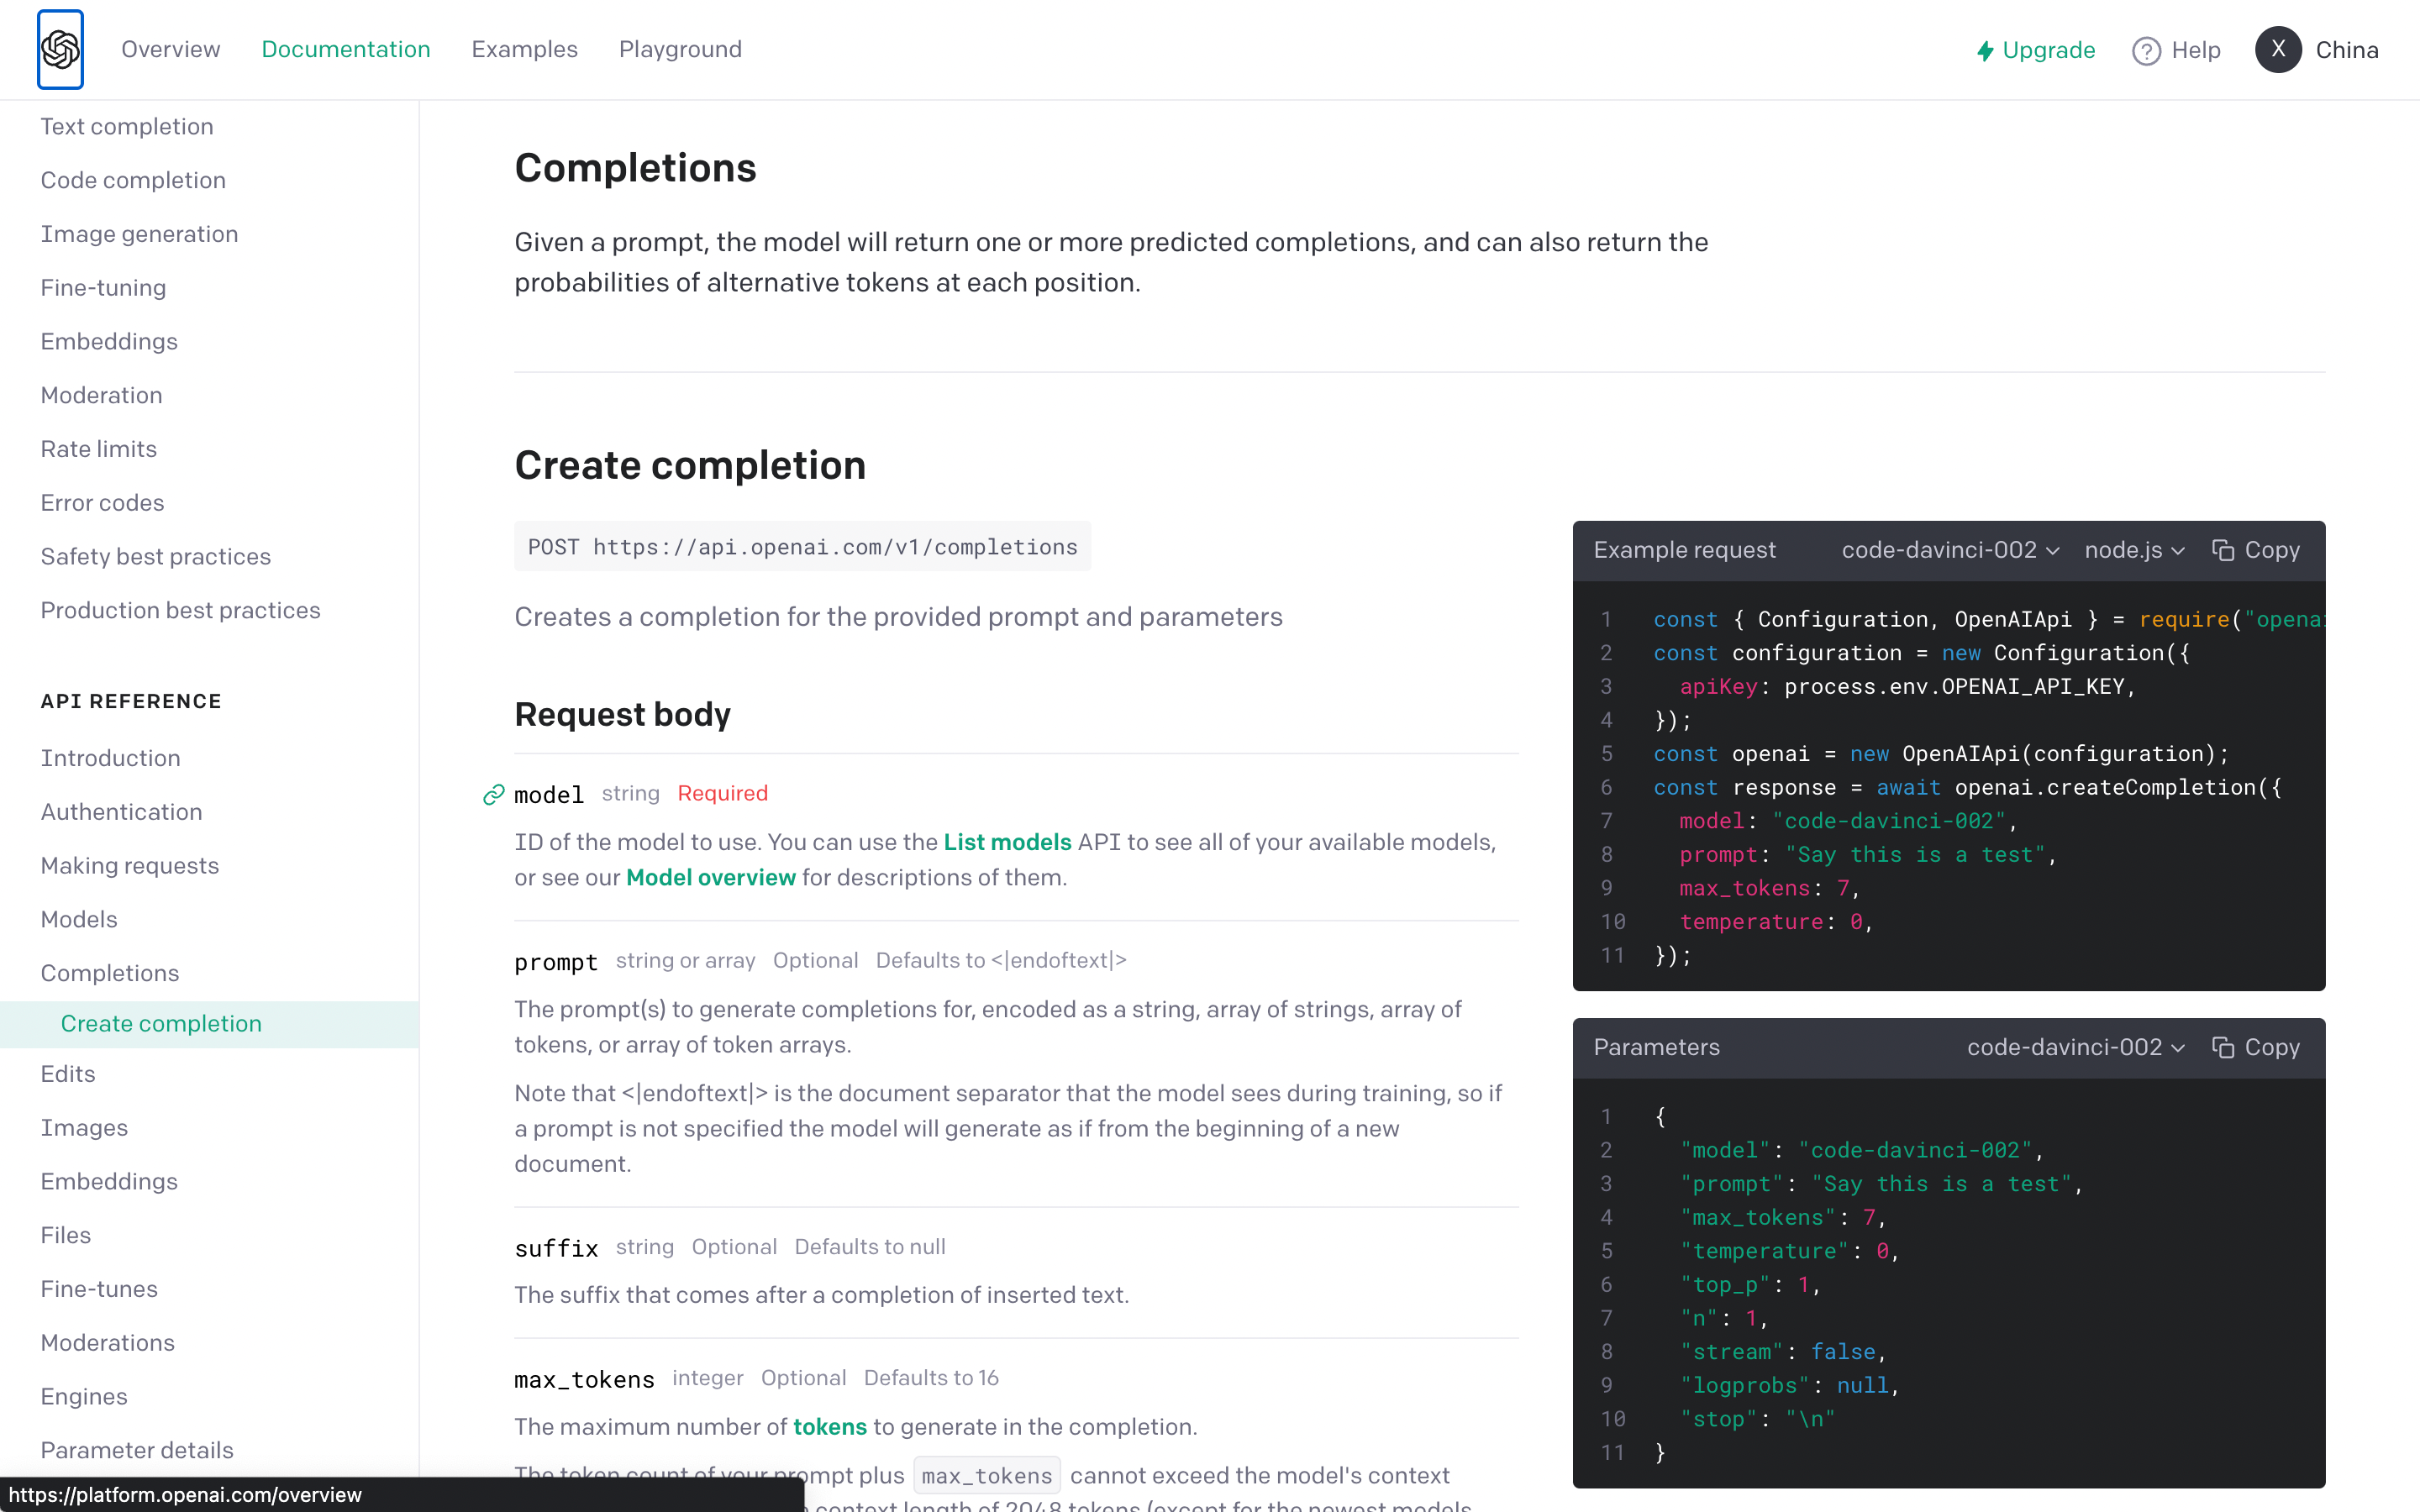Switch to the Overview tab
2420x1512 pixels.
tap(170, 49)
